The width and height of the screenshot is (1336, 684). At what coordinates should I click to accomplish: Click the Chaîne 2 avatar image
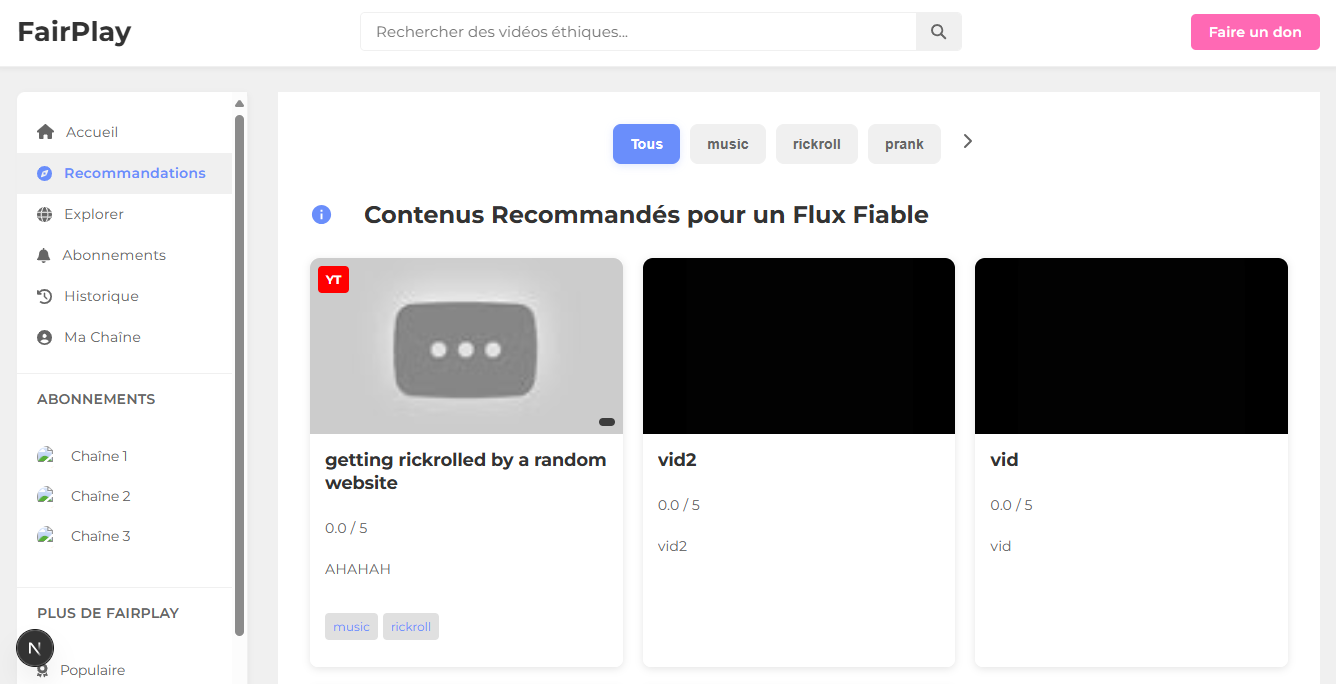tap(46, 496)
